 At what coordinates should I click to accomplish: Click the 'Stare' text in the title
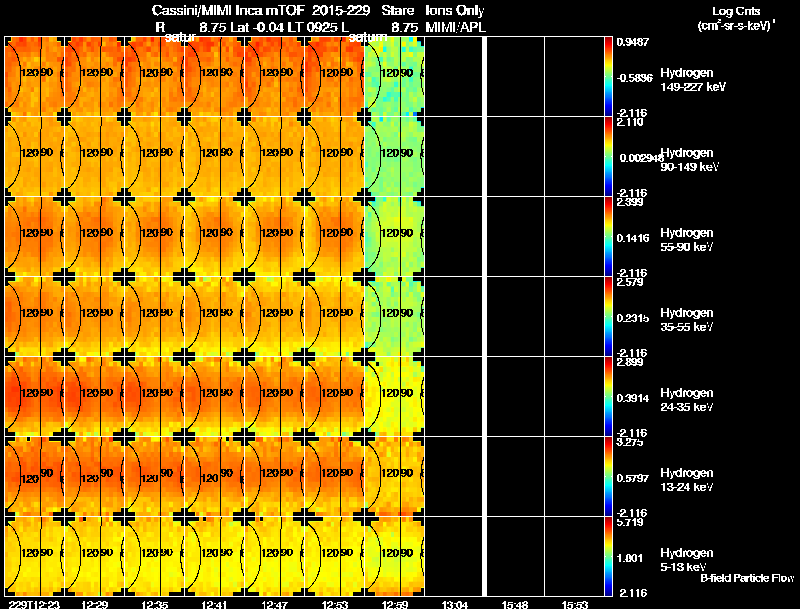point(398,10)
